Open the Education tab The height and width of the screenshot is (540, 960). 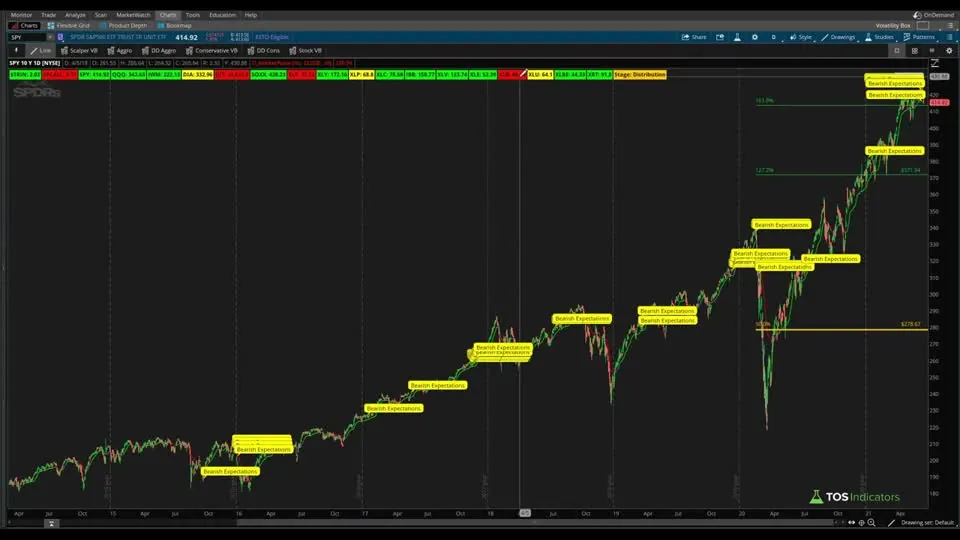pyautogui.click(x=222, y=15)
